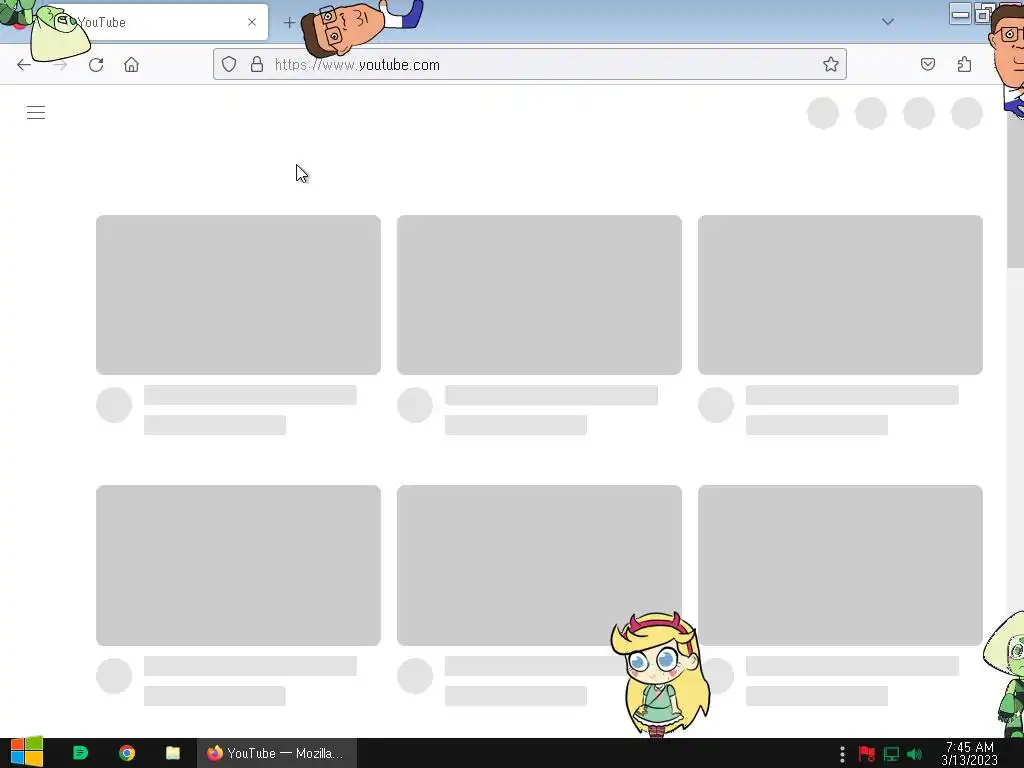Open the YouTube hamburger guide menu

pos(36,112)
